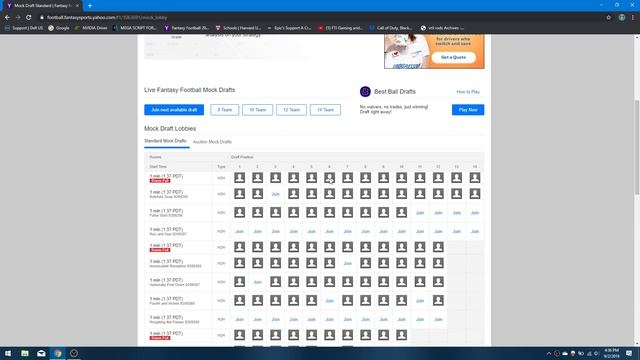Click occupied seat 4 in Botched Snap room
The width and height of the screenshot is (640, 360).
pyautogui.click(x=293, y=193)
